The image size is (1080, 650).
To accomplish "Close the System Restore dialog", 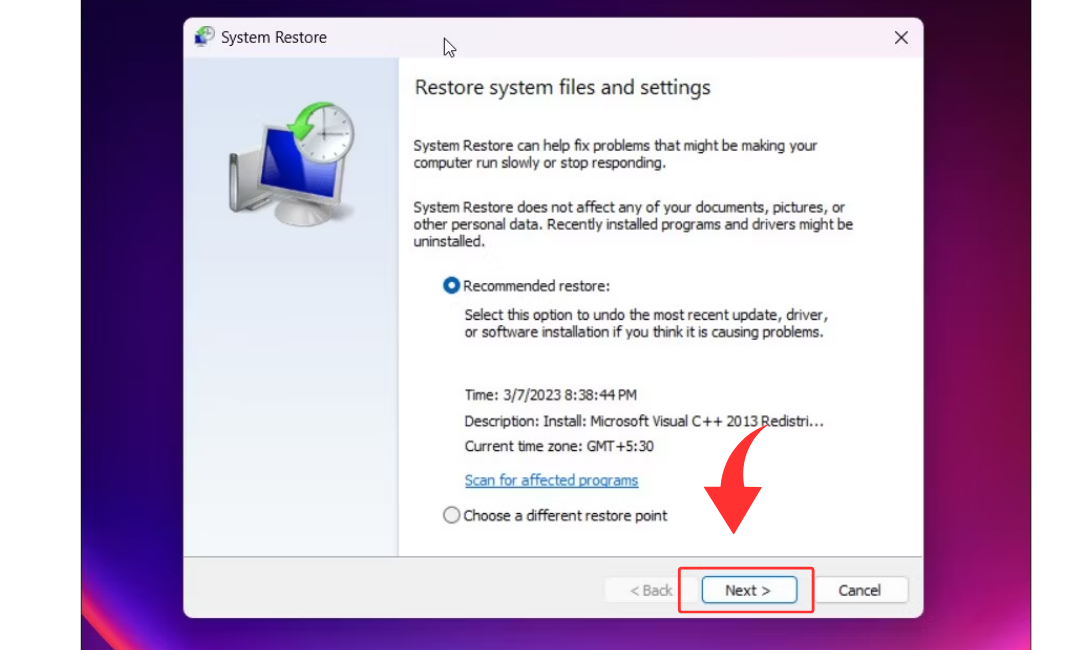I will click(901, 38).
